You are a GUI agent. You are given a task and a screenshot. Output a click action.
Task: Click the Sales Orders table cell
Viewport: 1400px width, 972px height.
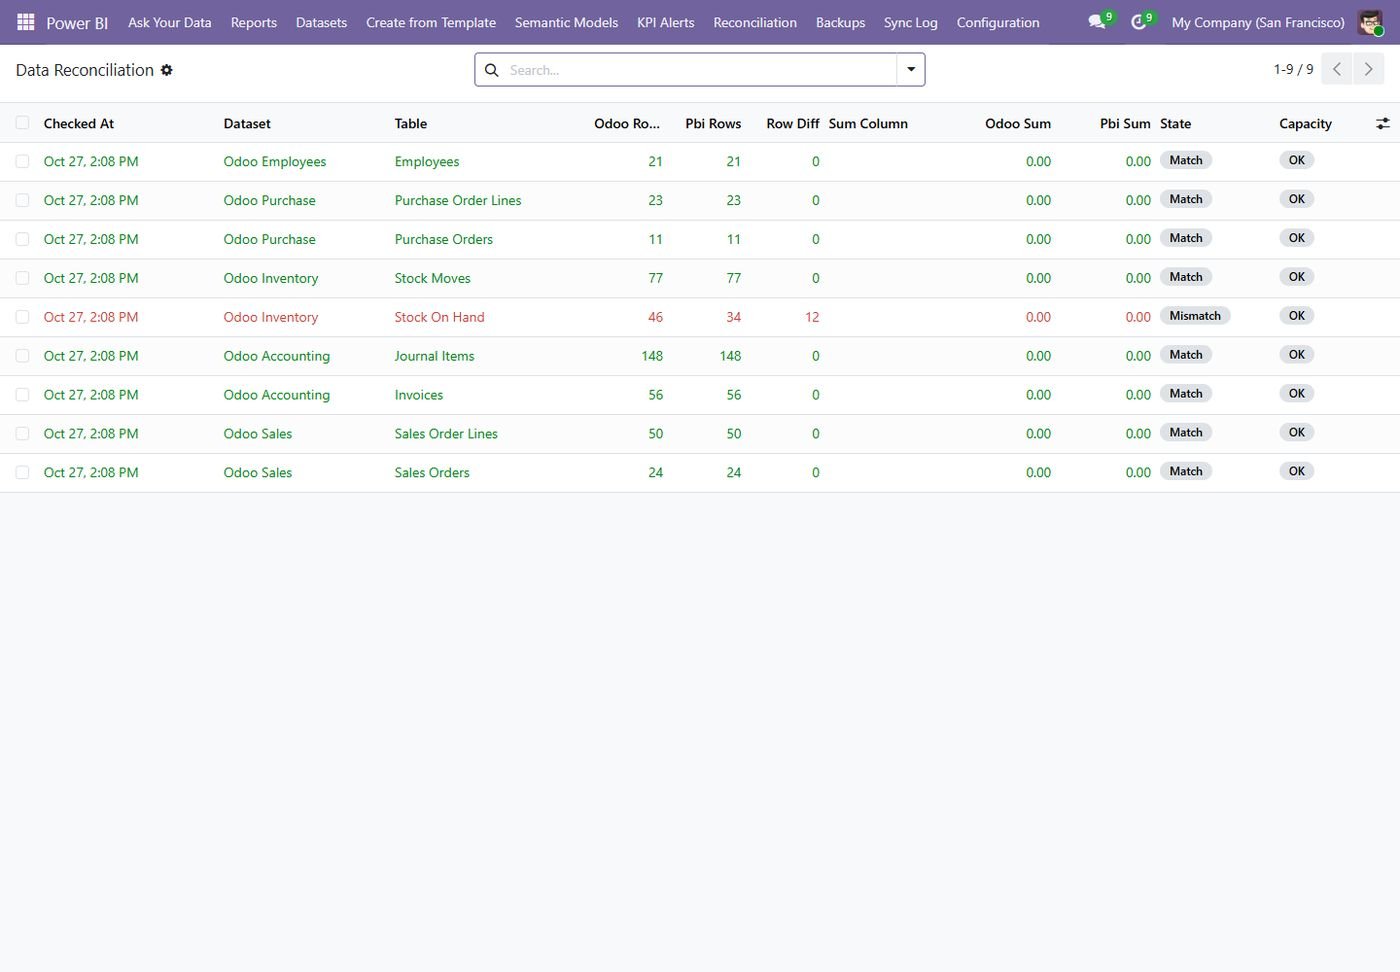click(432, 473)
